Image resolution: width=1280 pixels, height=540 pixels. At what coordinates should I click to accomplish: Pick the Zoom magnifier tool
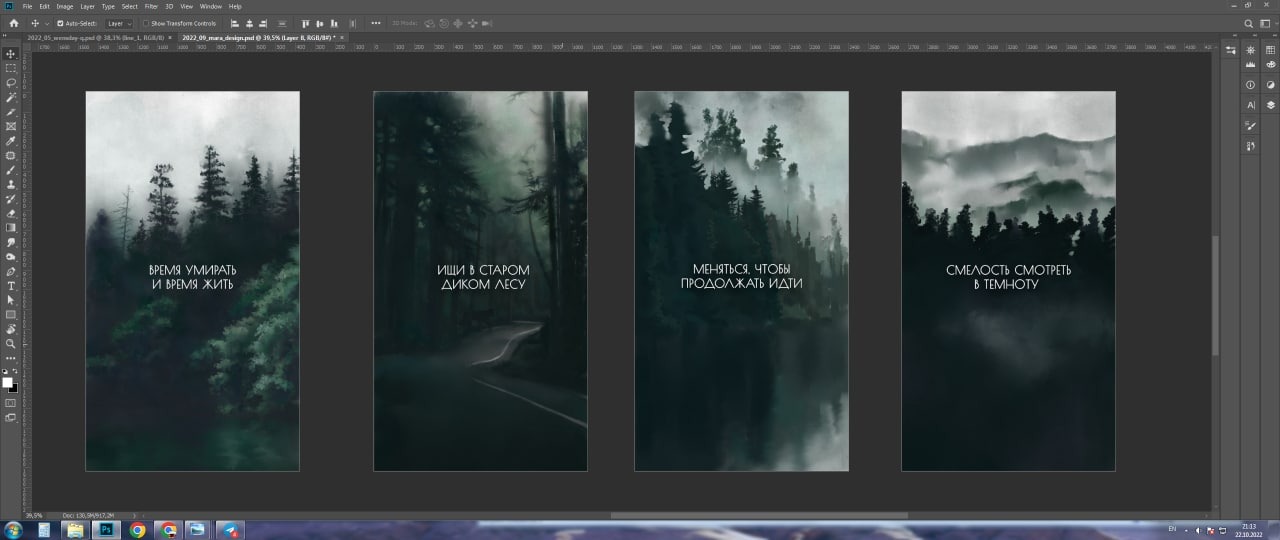[11, 344]
